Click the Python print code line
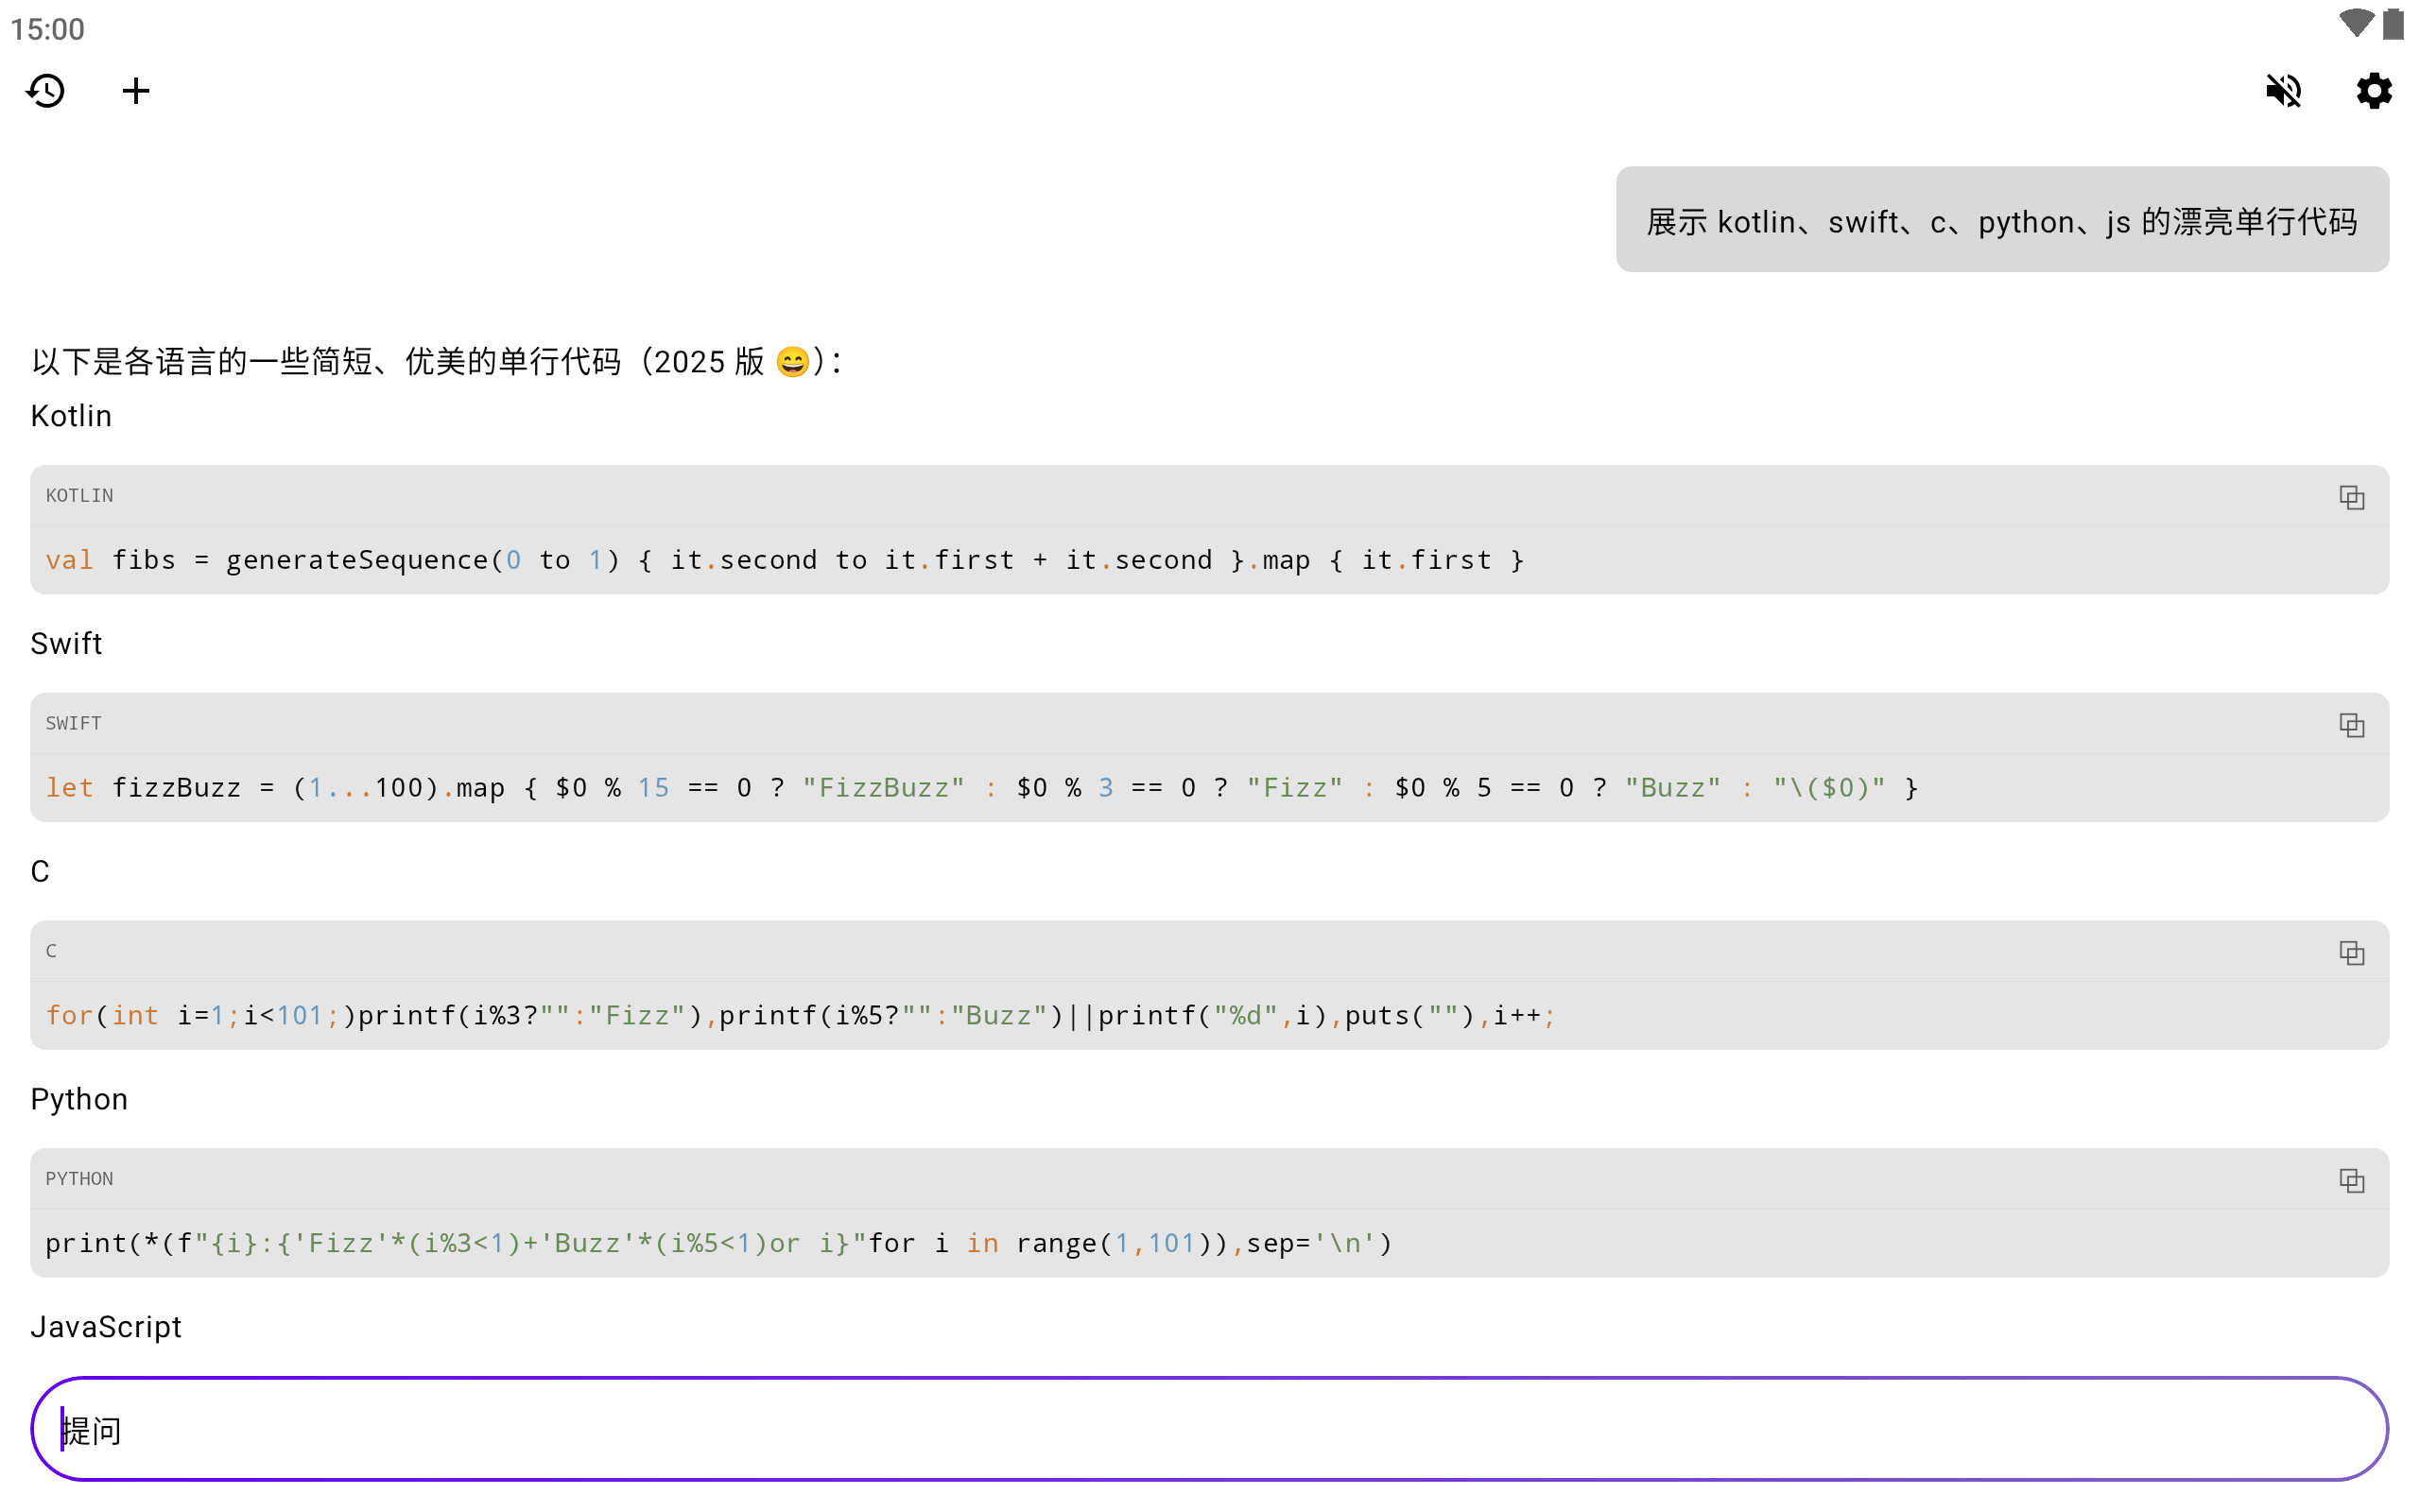 [x=718, y=1244]
